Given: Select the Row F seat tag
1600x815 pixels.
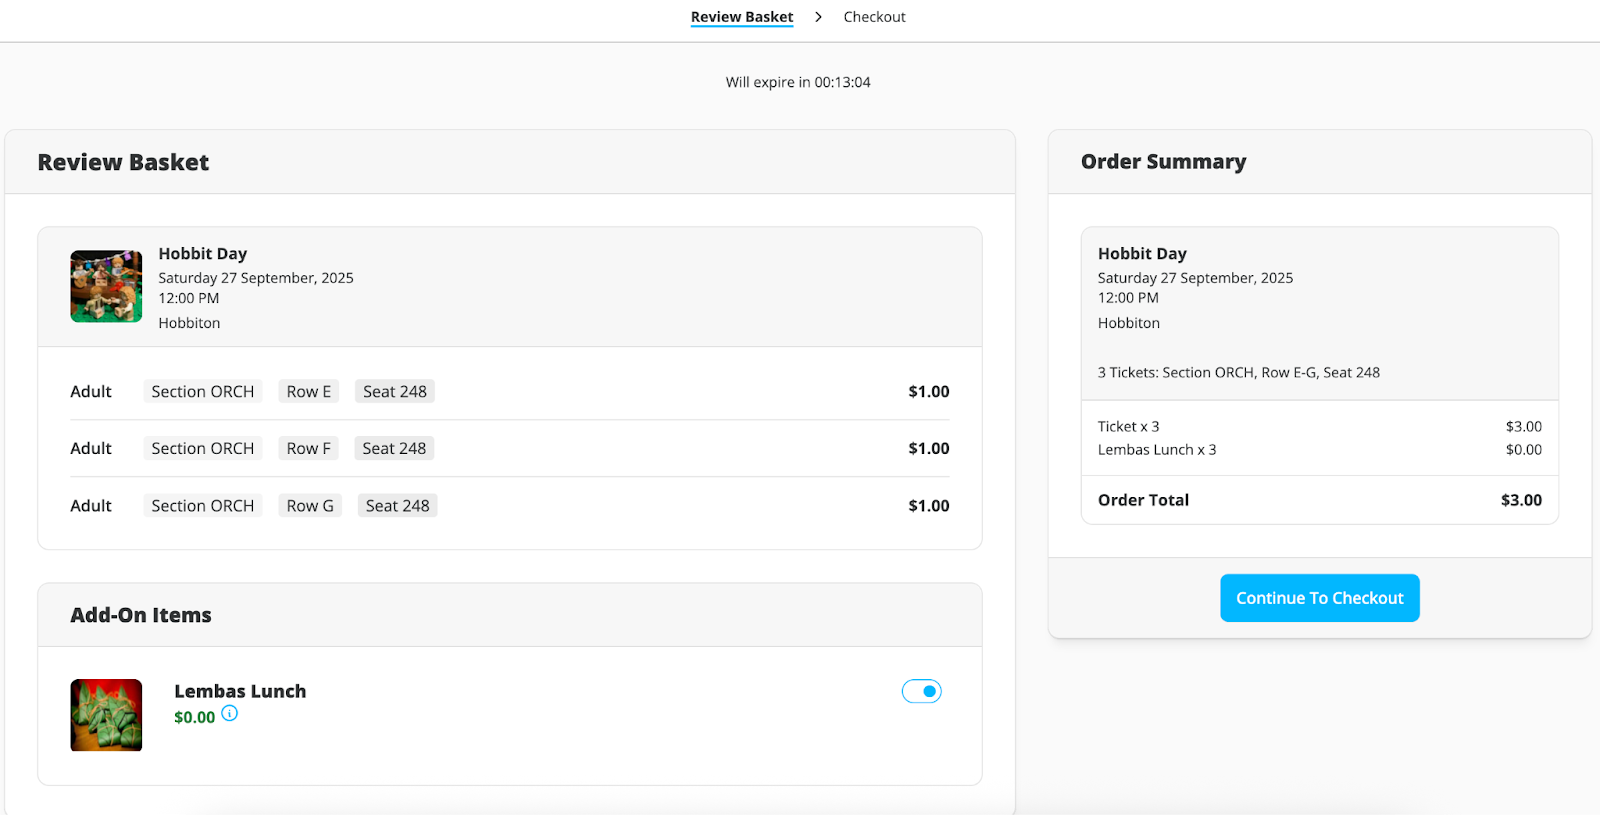Looking at the screenshot, I should coord(309,448).
